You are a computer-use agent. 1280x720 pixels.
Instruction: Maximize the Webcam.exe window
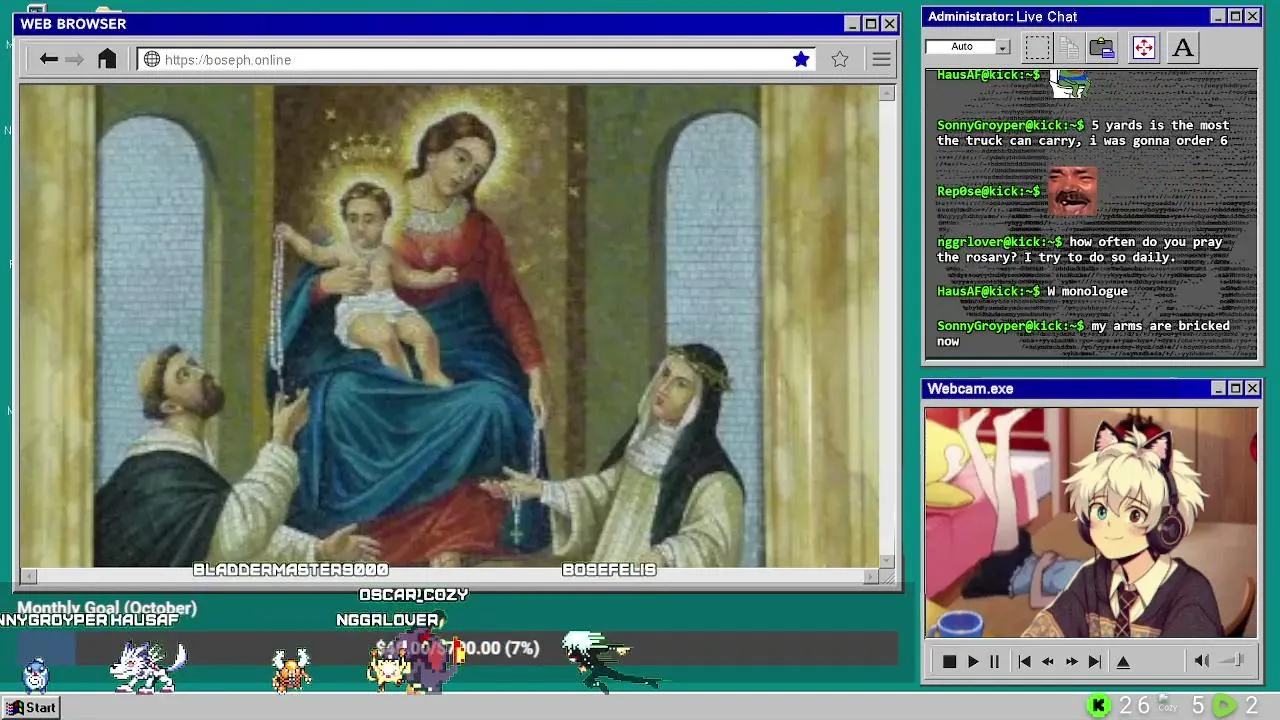pyautogui.click(x=1235, y=388)
